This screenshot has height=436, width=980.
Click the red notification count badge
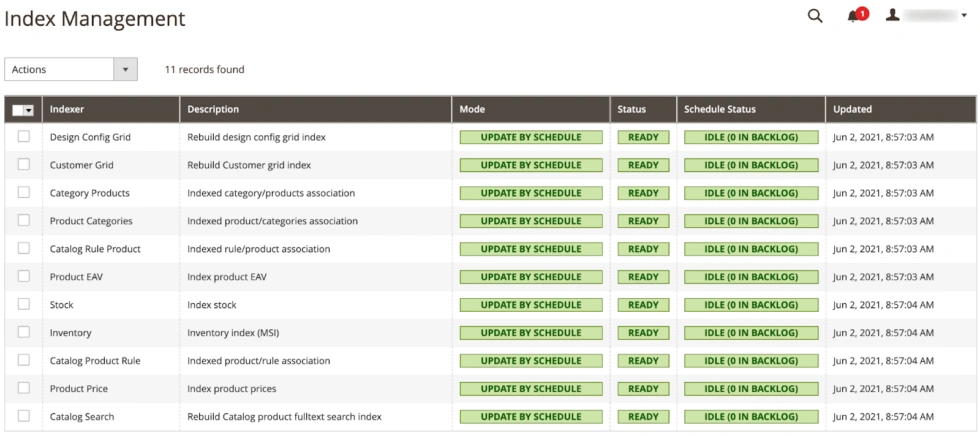(862, 13)
